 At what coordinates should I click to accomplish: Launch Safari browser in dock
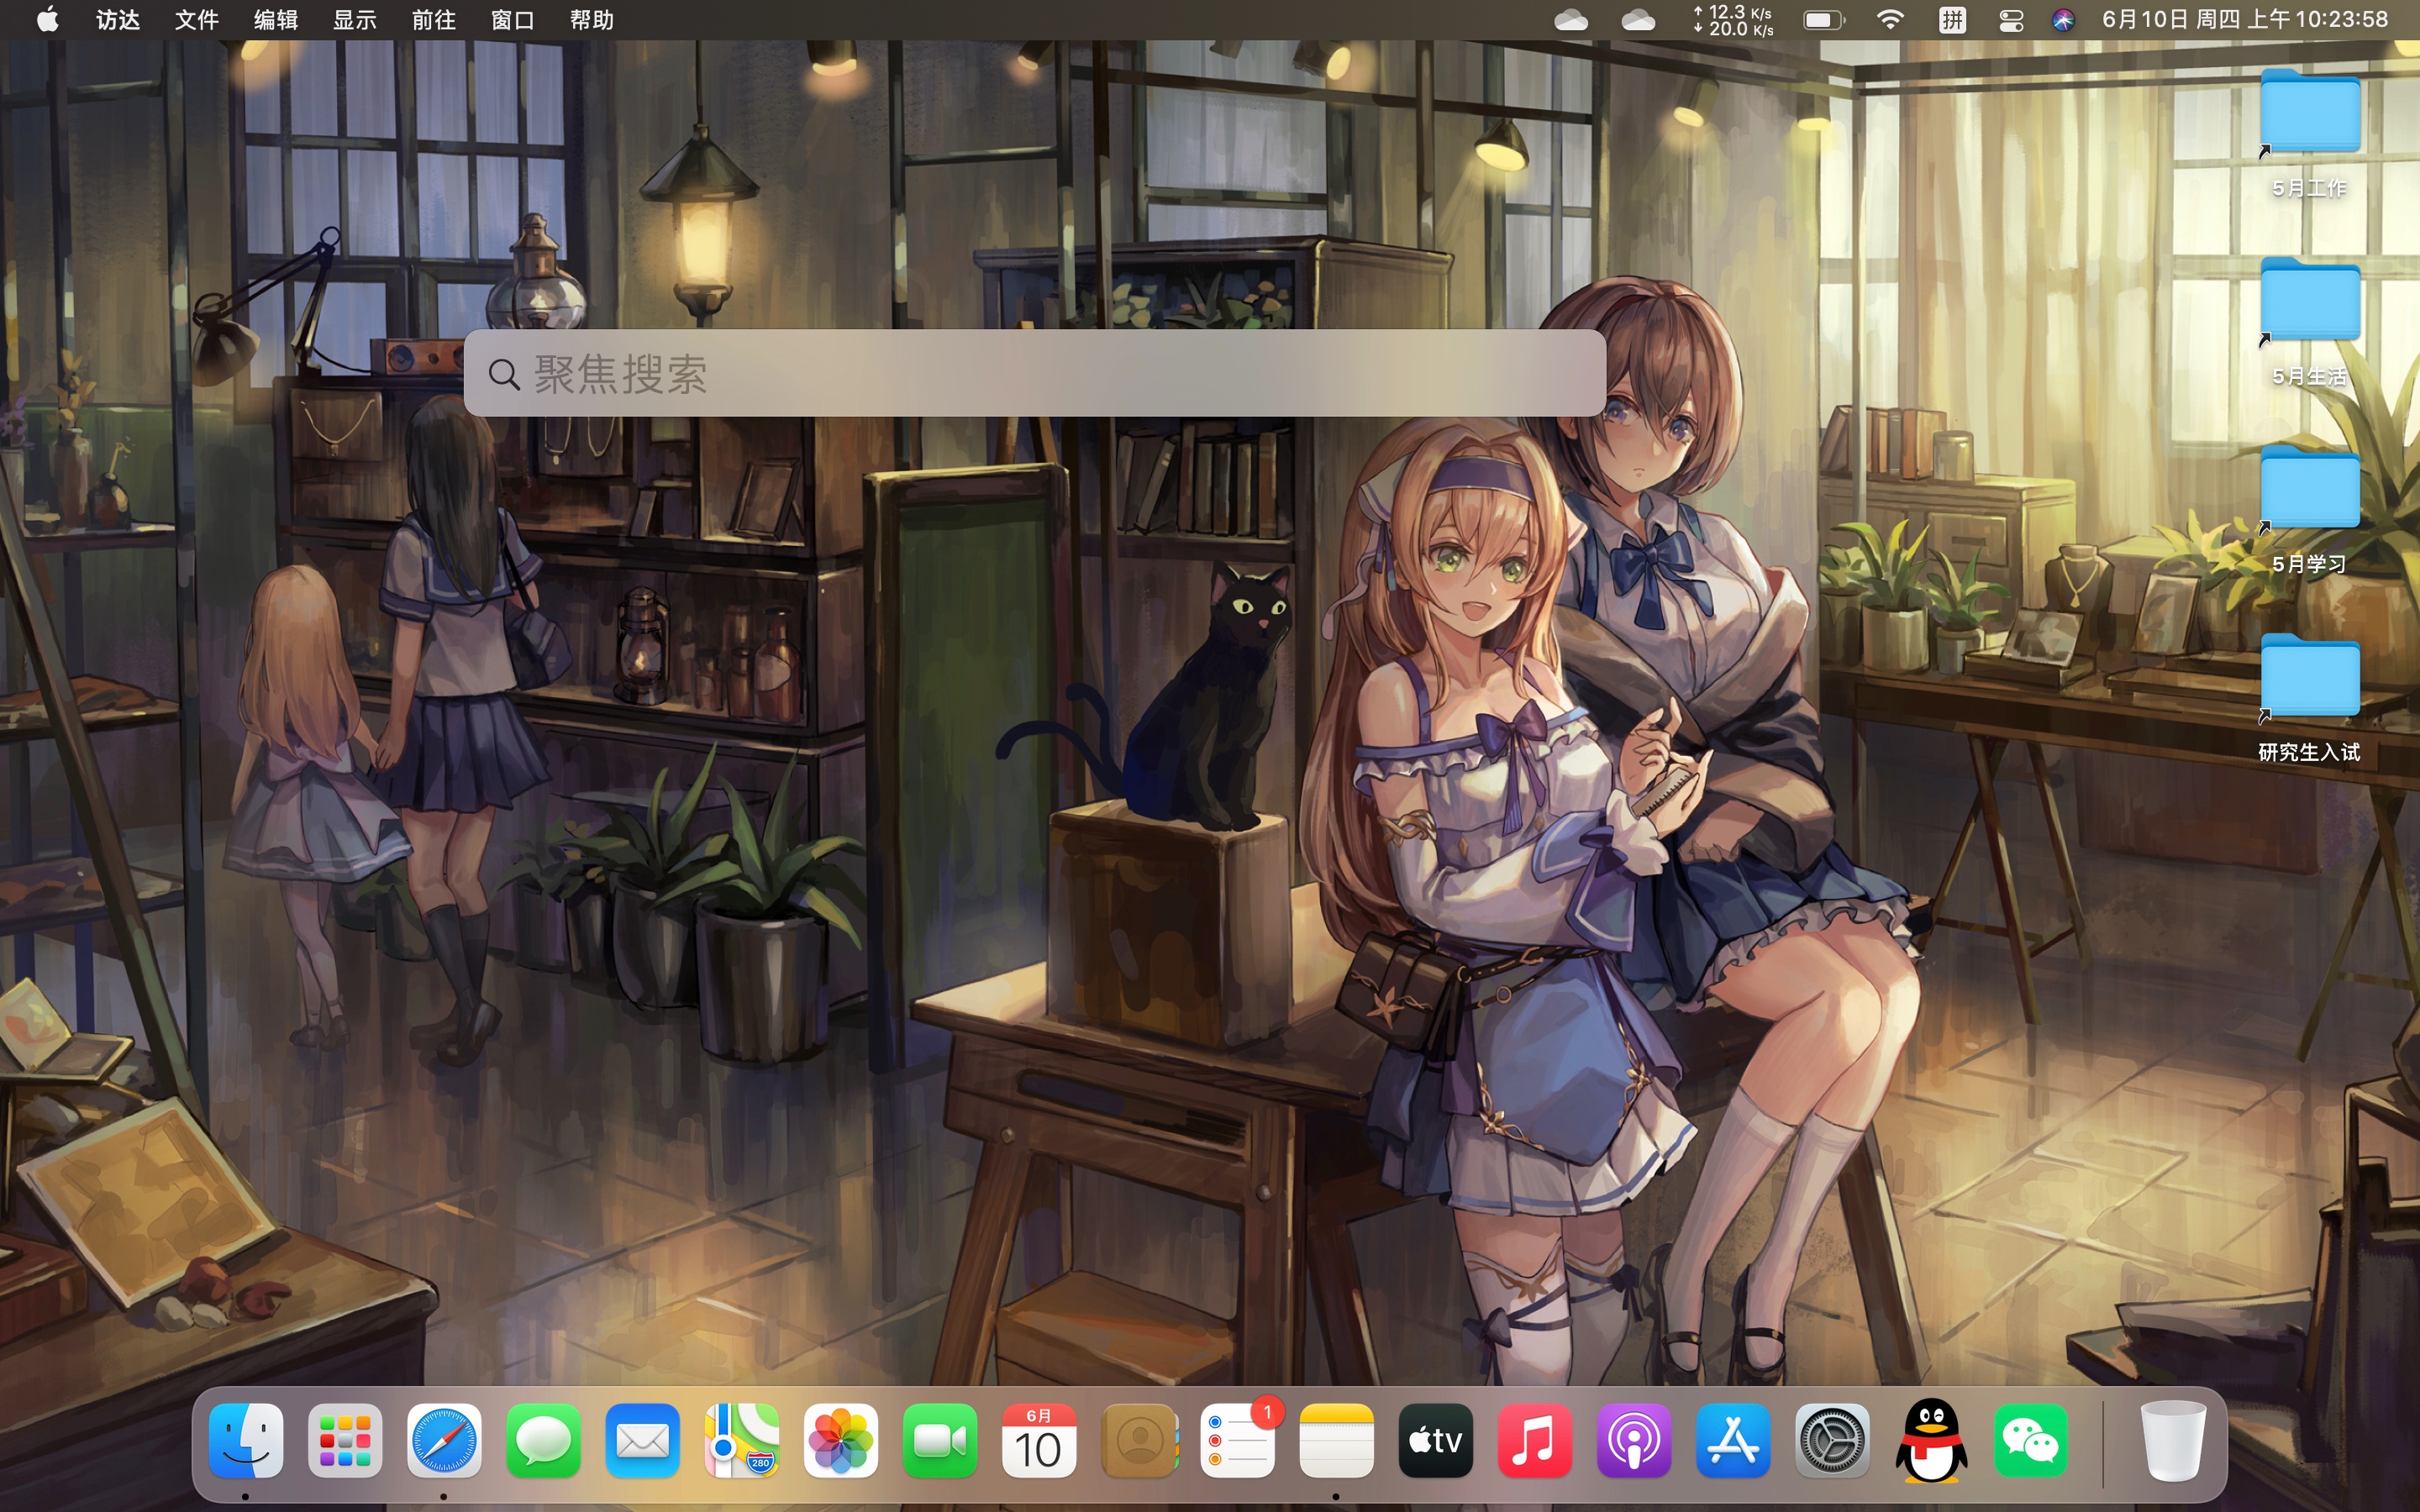444,1441
